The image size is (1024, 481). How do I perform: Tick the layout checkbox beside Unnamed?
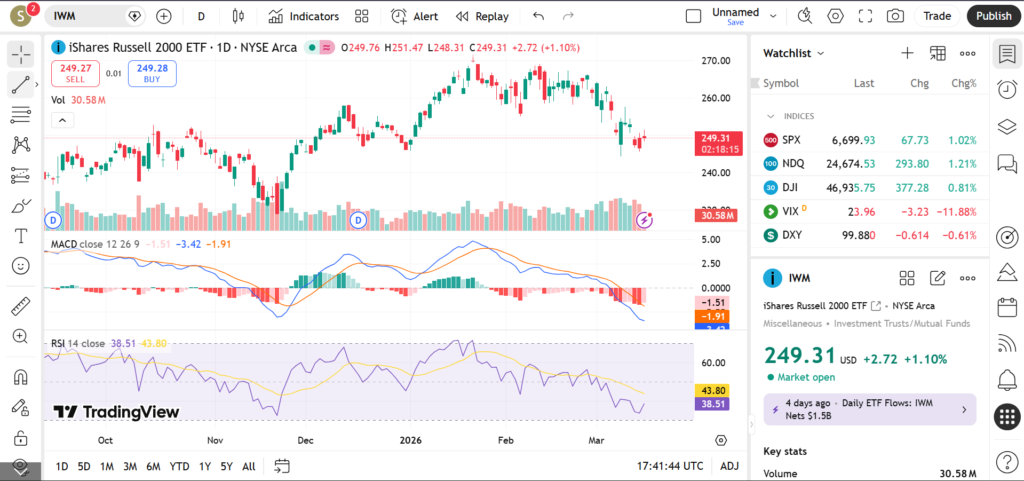pos(693,16)
